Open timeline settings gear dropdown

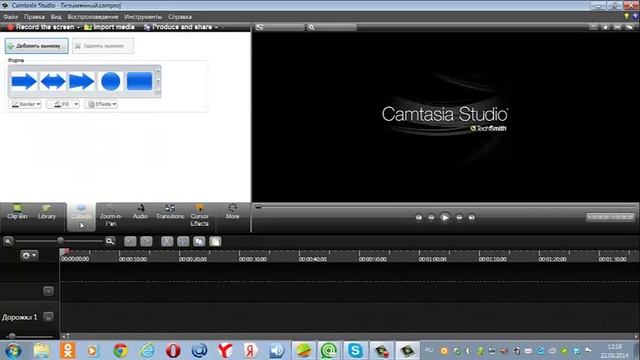click(x=29, y=256)
